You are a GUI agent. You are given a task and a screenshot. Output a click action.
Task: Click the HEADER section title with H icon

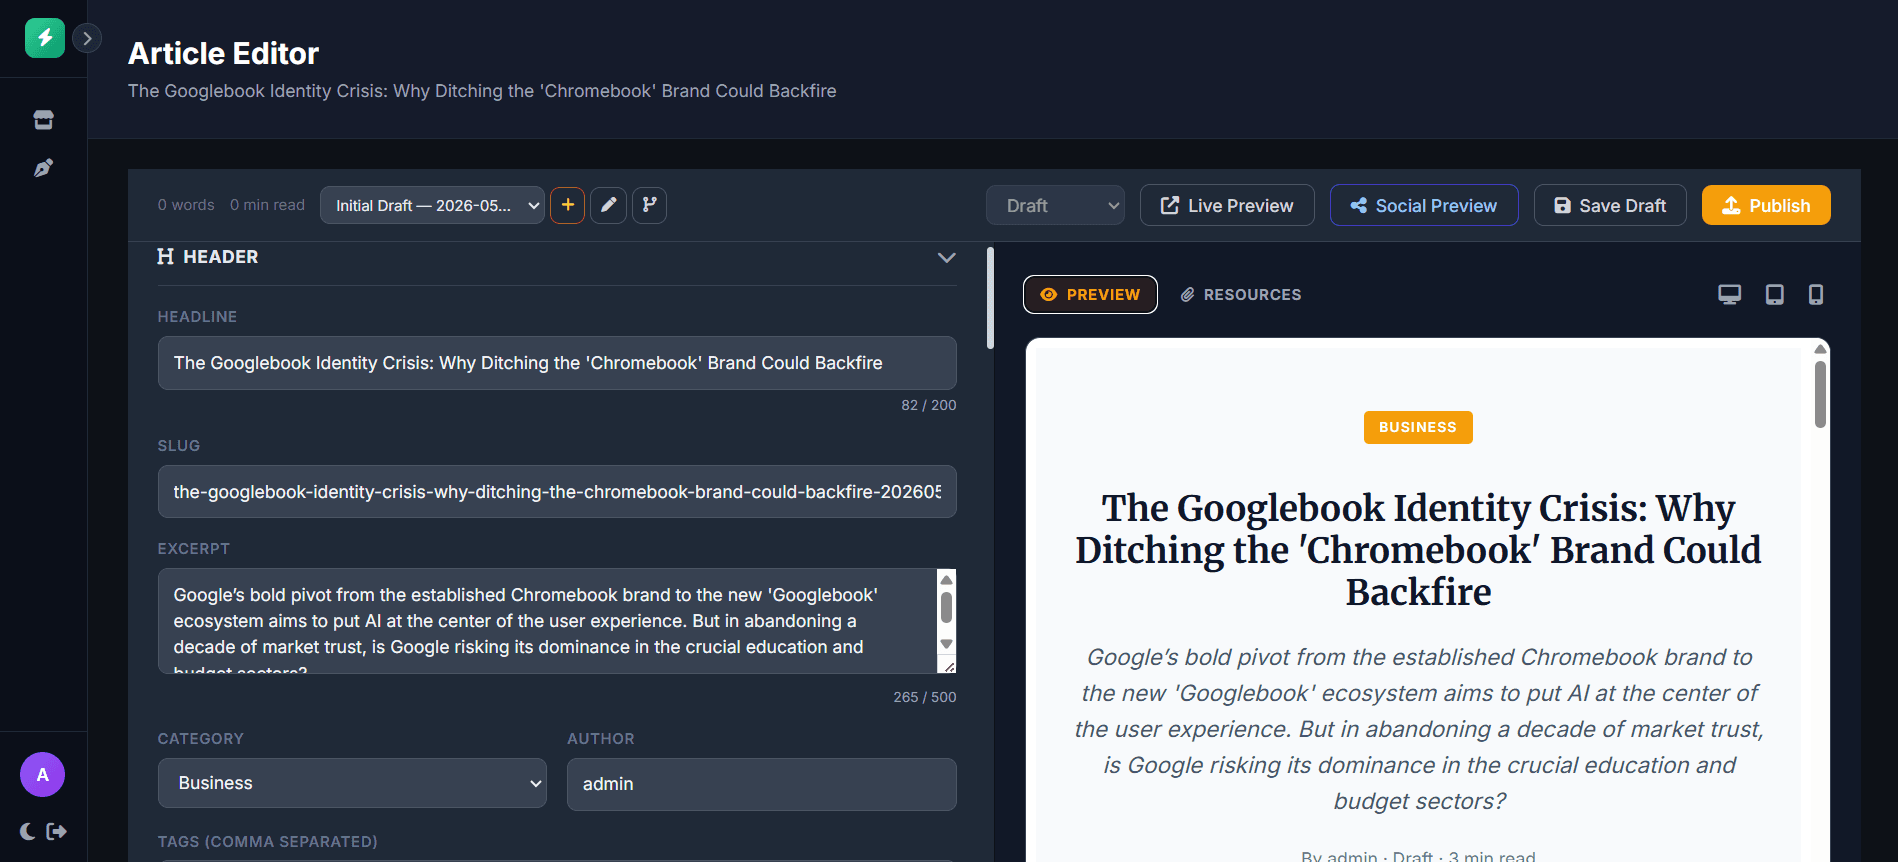point(208,257)
